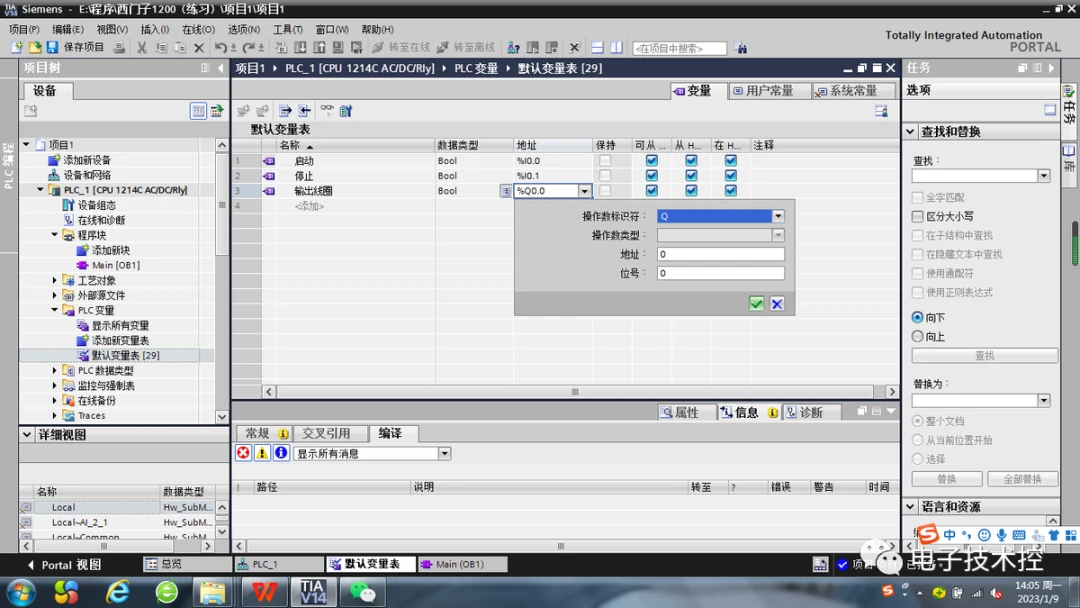Open the 项目(P) menu
The width and height of the screenshot is (1080, 608).
coord(24,30)
